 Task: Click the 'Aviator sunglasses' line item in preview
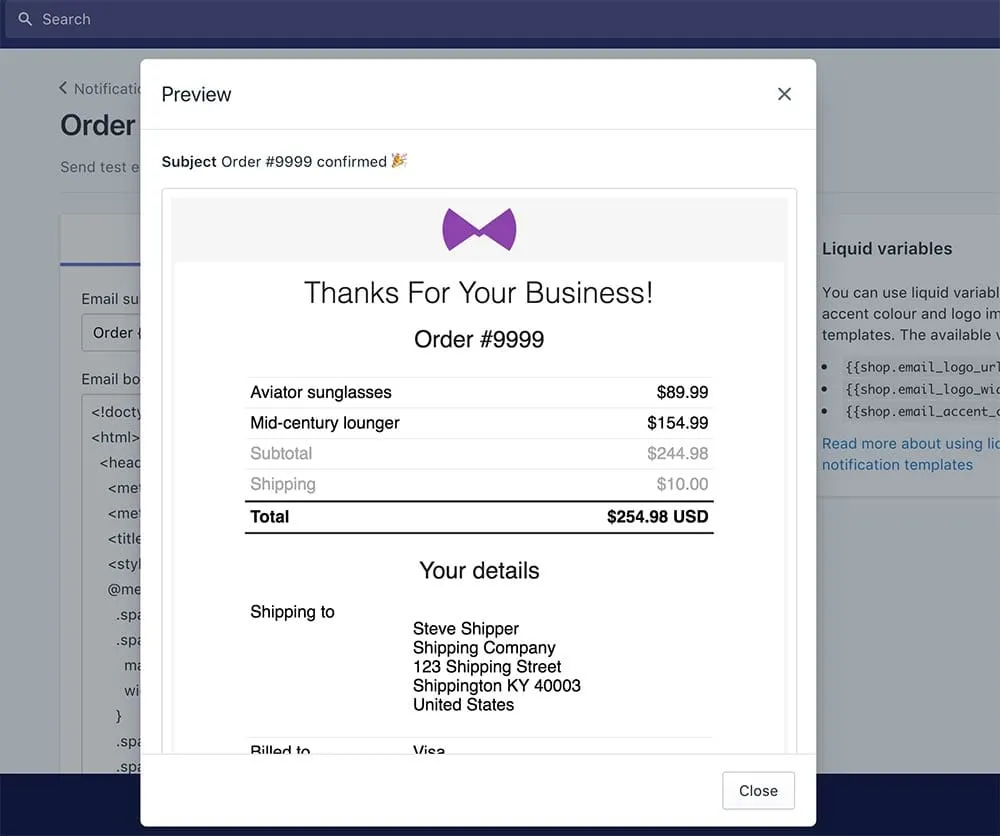tap(320, 392)
